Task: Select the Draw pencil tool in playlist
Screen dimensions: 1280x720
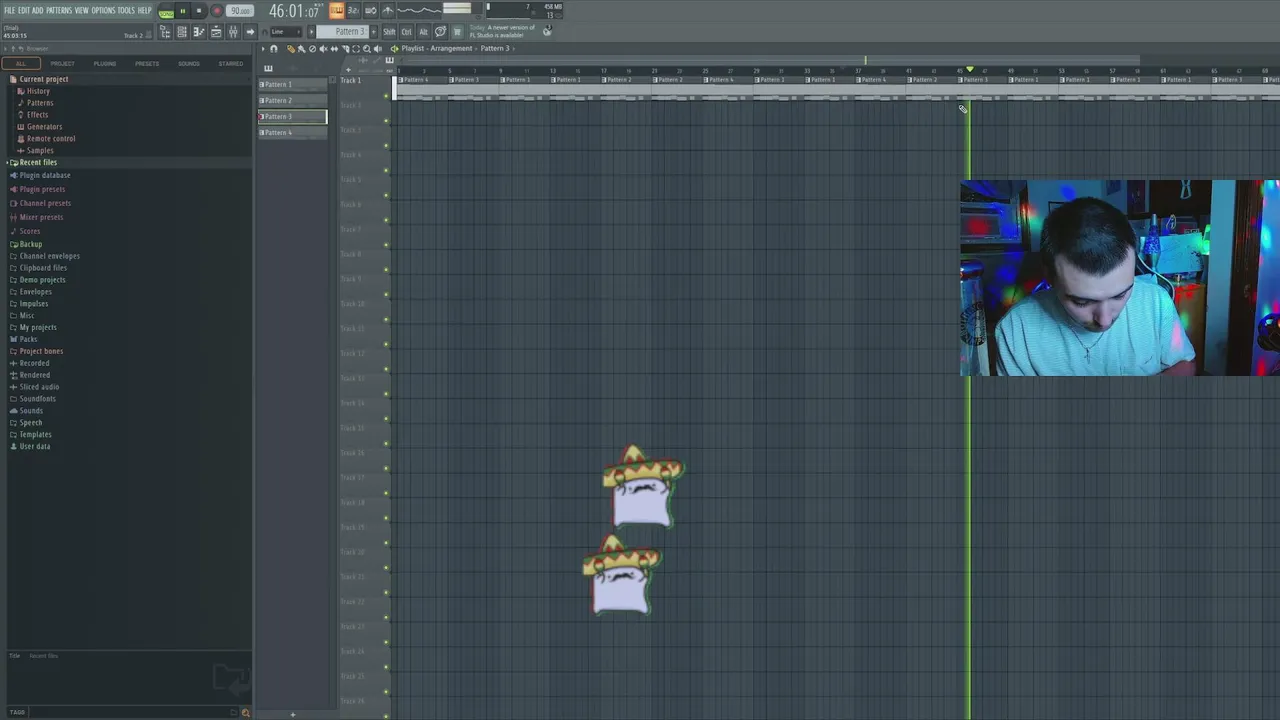Action: 290,48
